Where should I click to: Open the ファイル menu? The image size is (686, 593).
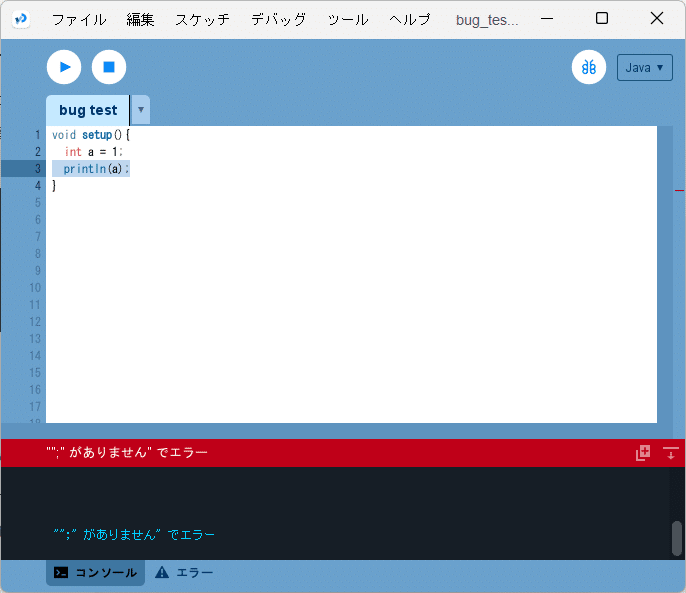point(79,20)
